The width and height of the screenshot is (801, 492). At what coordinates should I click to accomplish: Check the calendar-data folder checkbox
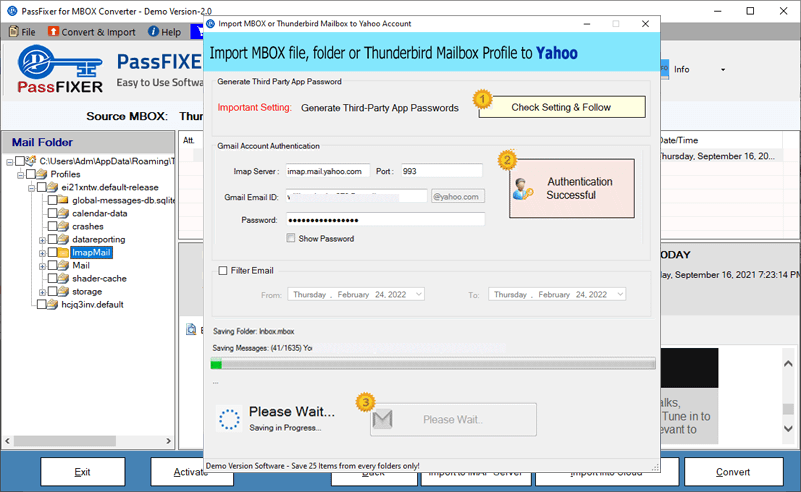(52, 213)
